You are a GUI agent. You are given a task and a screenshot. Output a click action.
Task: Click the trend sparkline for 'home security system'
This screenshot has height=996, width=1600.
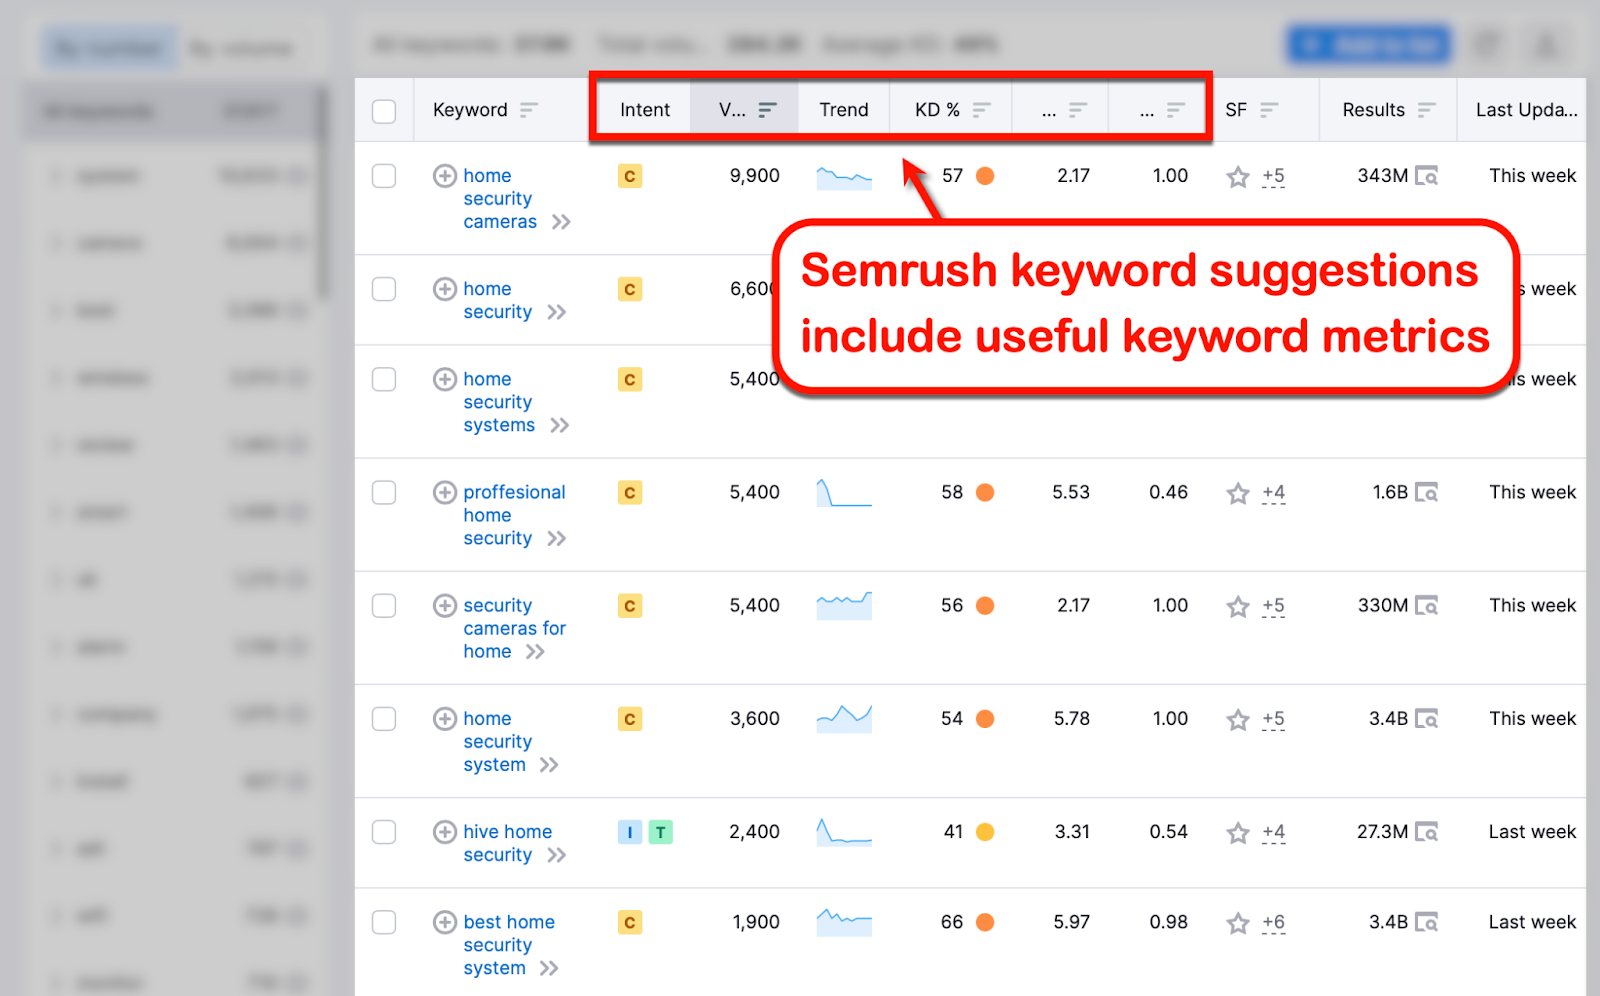pos(844,719)
